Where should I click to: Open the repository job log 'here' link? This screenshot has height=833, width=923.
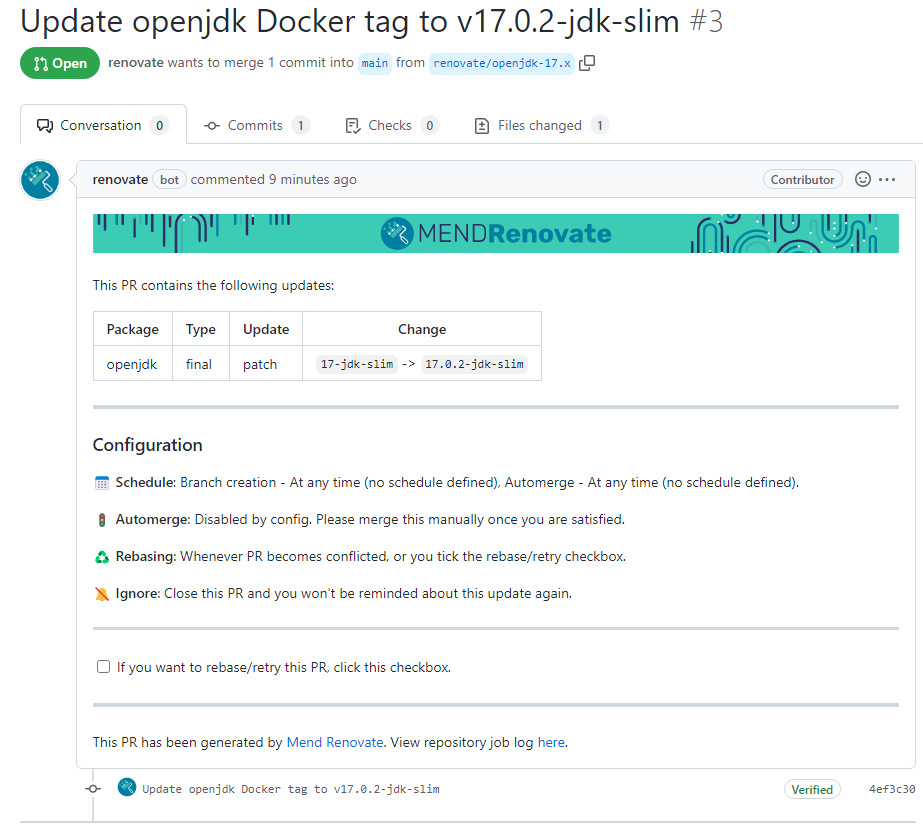(x=551, y=742)
